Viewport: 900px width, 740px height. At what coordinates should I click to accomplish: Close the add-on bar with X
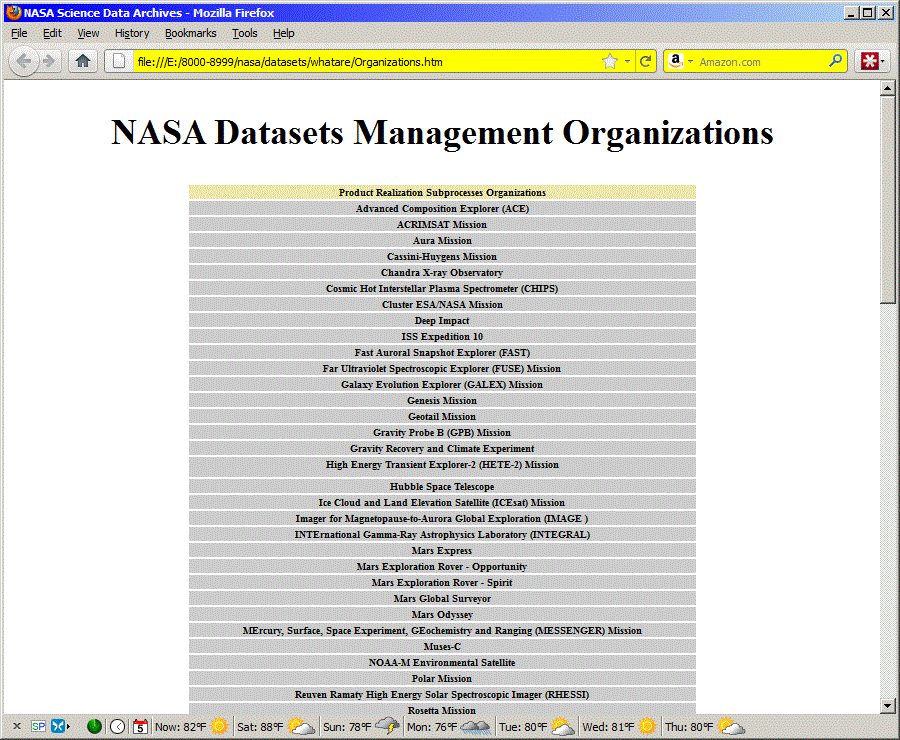point(17,726)
